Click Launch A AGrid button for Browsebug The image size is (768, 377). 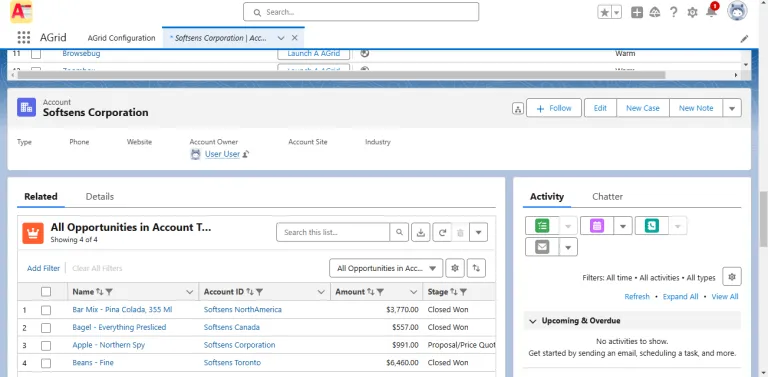click(313, 53)
